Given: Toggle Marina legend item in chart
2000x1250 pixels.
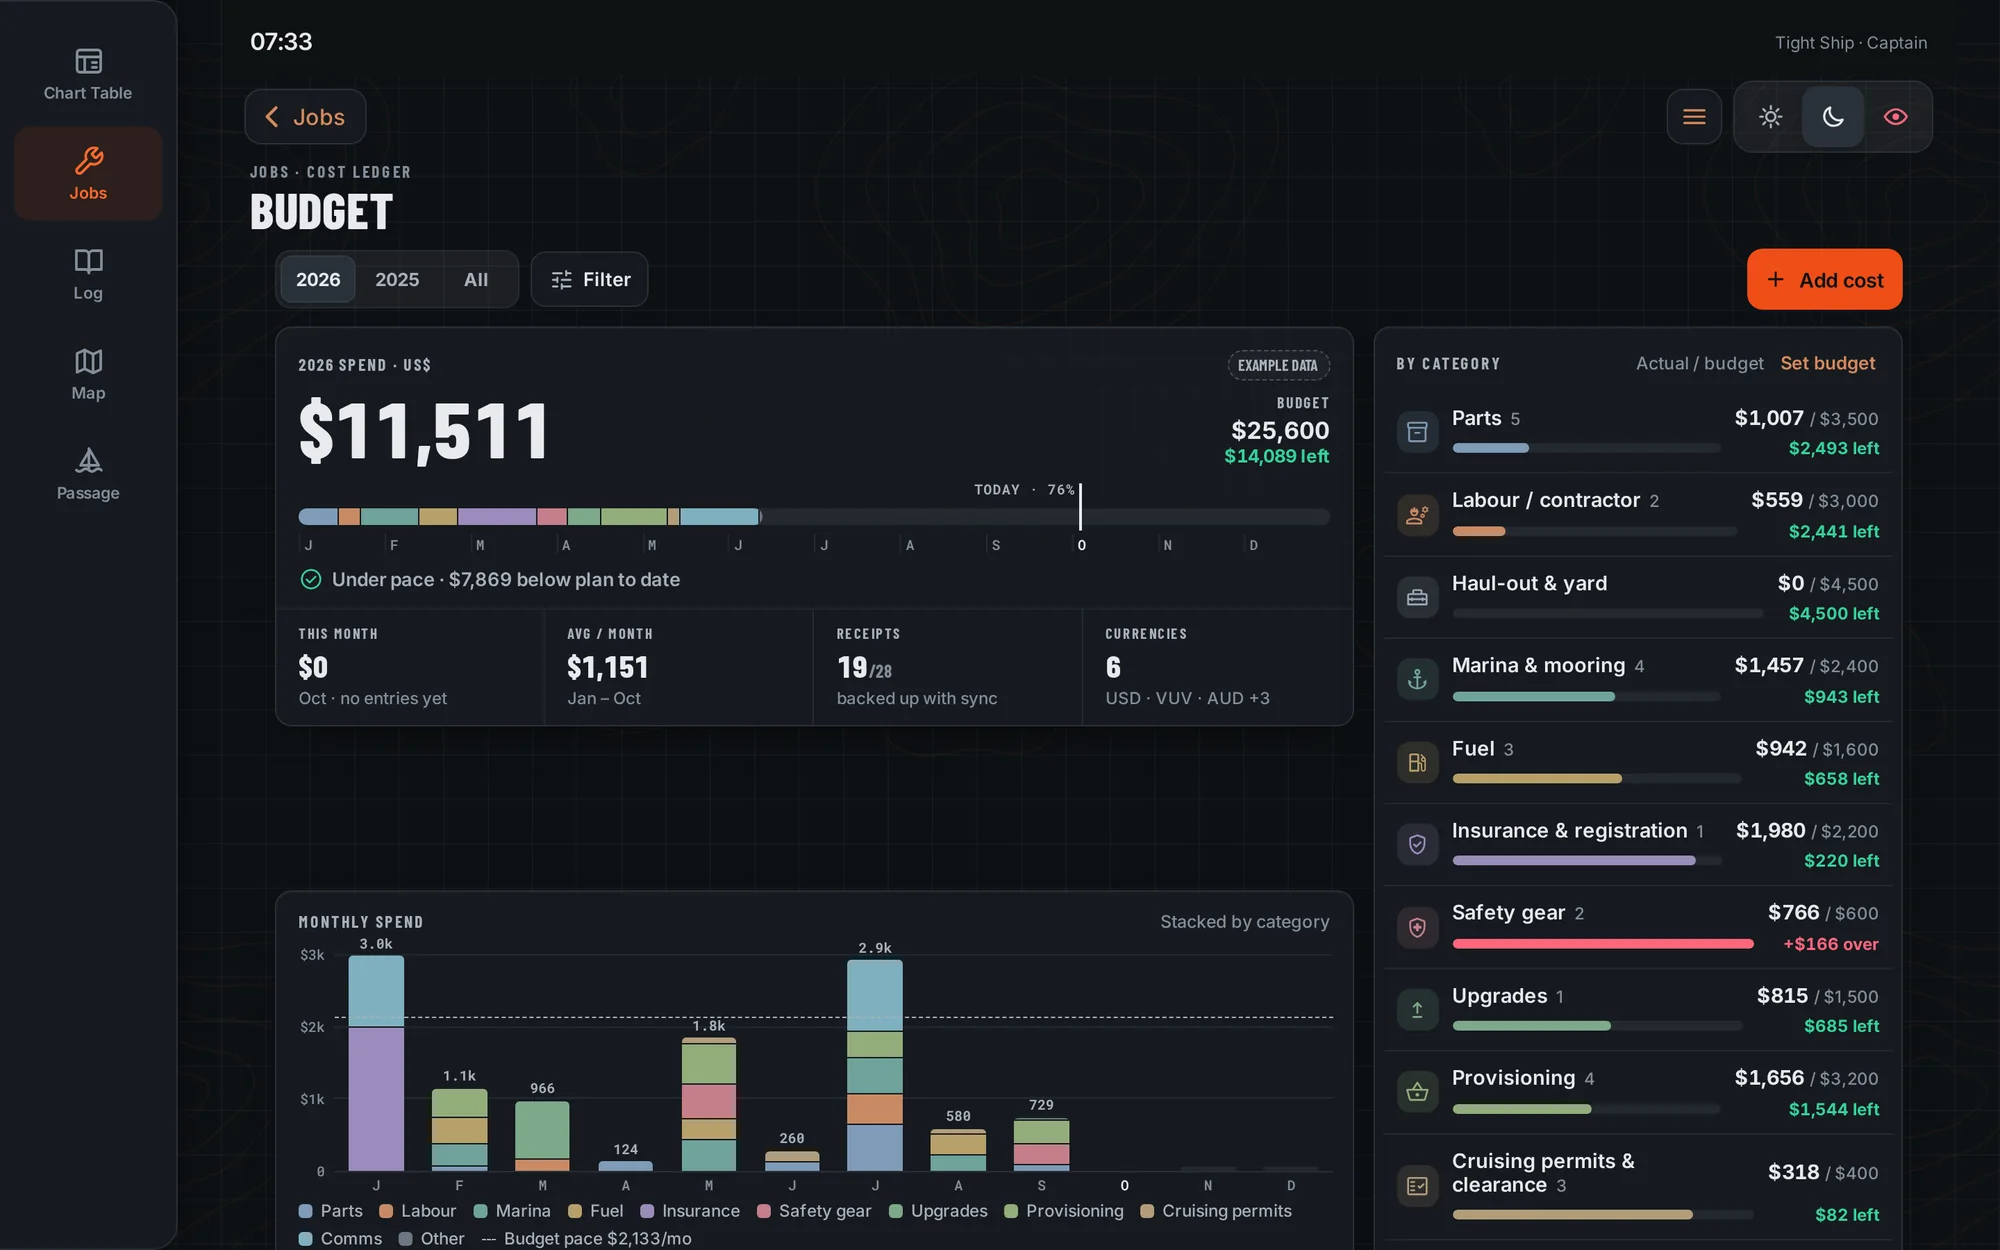Looking at the screenshot, I should click(512, 1211).
